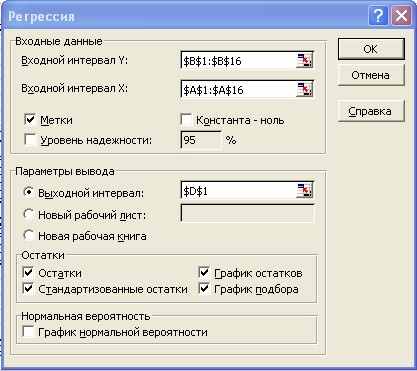Viewport: 417px width, 371px height.
Task: Open help with Справка button
Action: click(x=371, y=111)
